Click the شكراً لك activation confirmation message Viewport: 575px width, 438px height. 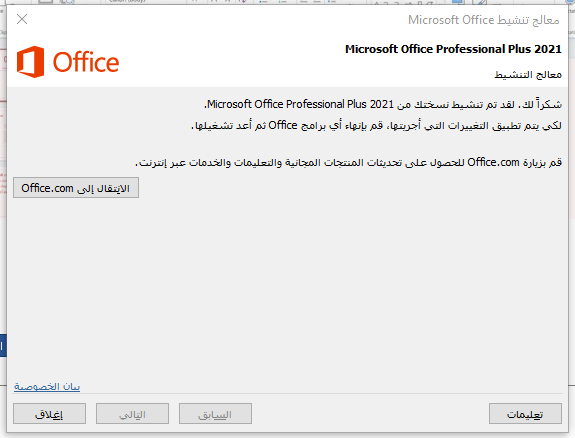[x=383, y=104]
